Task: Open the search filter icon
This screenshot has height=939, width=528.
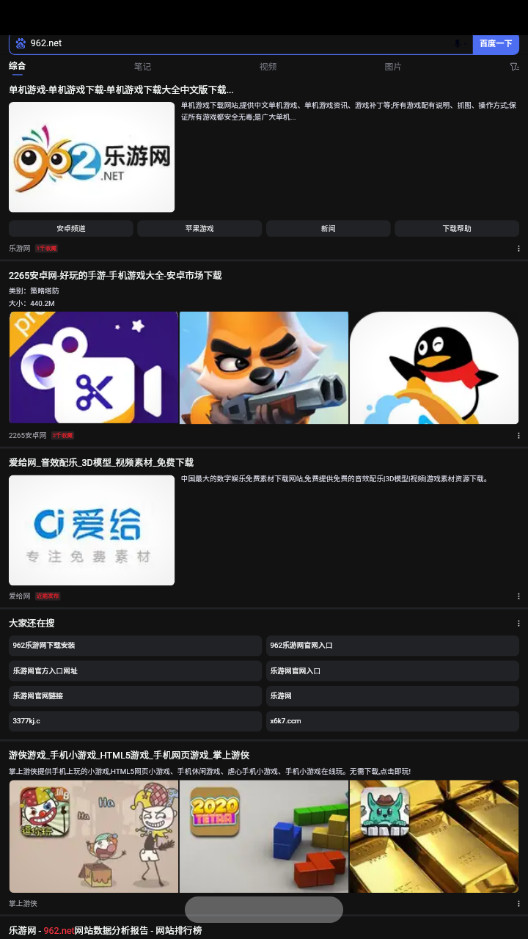Action: (x=514, y=67)
